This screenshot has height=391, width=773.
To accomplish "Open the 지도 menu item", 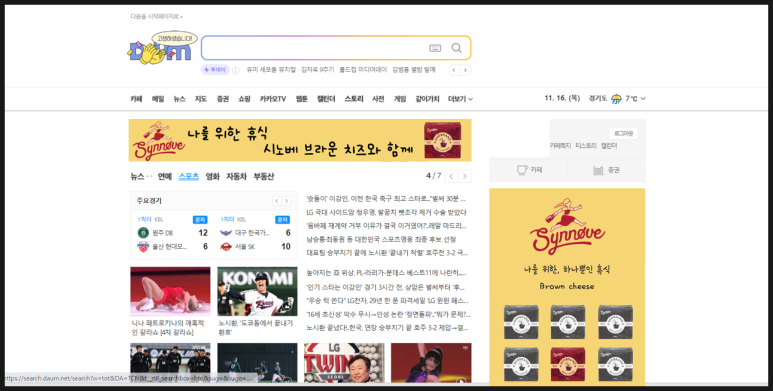I will [x=201, y=99].
